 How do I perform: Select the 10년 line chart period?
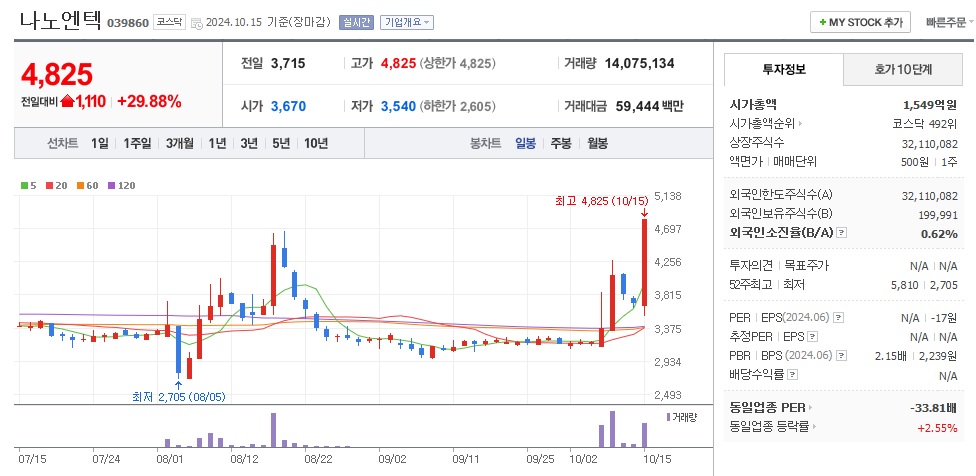[x=316, y=143]
